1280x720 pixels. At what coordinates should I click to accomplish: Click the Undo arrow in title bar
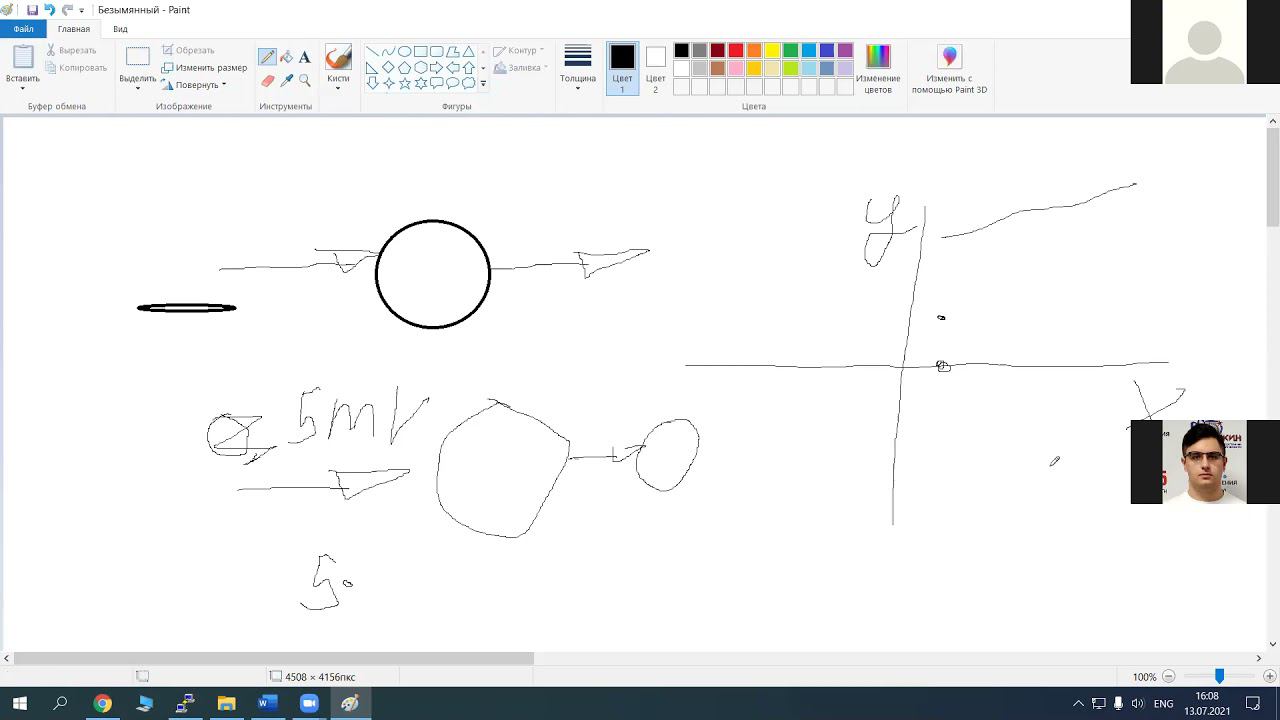49,10
